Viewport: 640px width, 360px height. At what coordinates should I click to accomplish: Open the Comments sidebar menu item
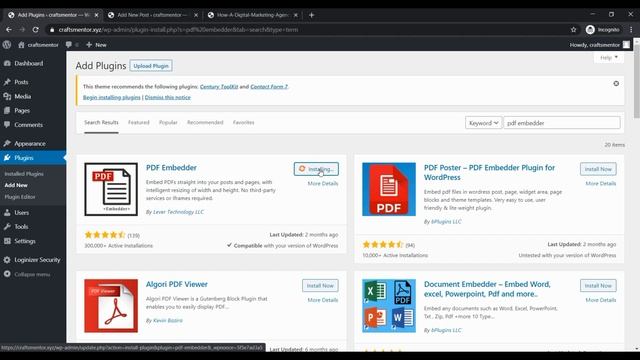[x=28, y=125]
